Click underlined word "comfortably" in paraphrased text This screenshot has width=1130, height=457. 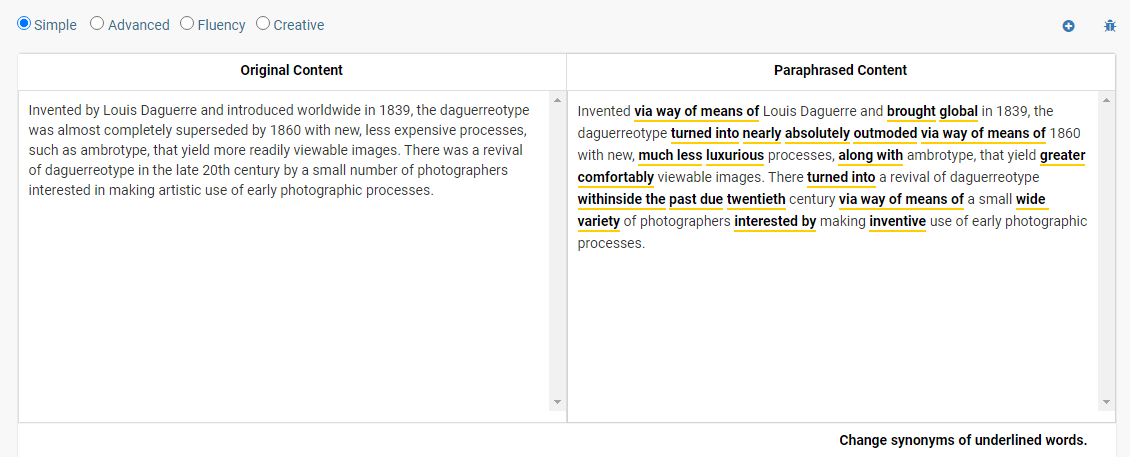click(x=615, y=177)
